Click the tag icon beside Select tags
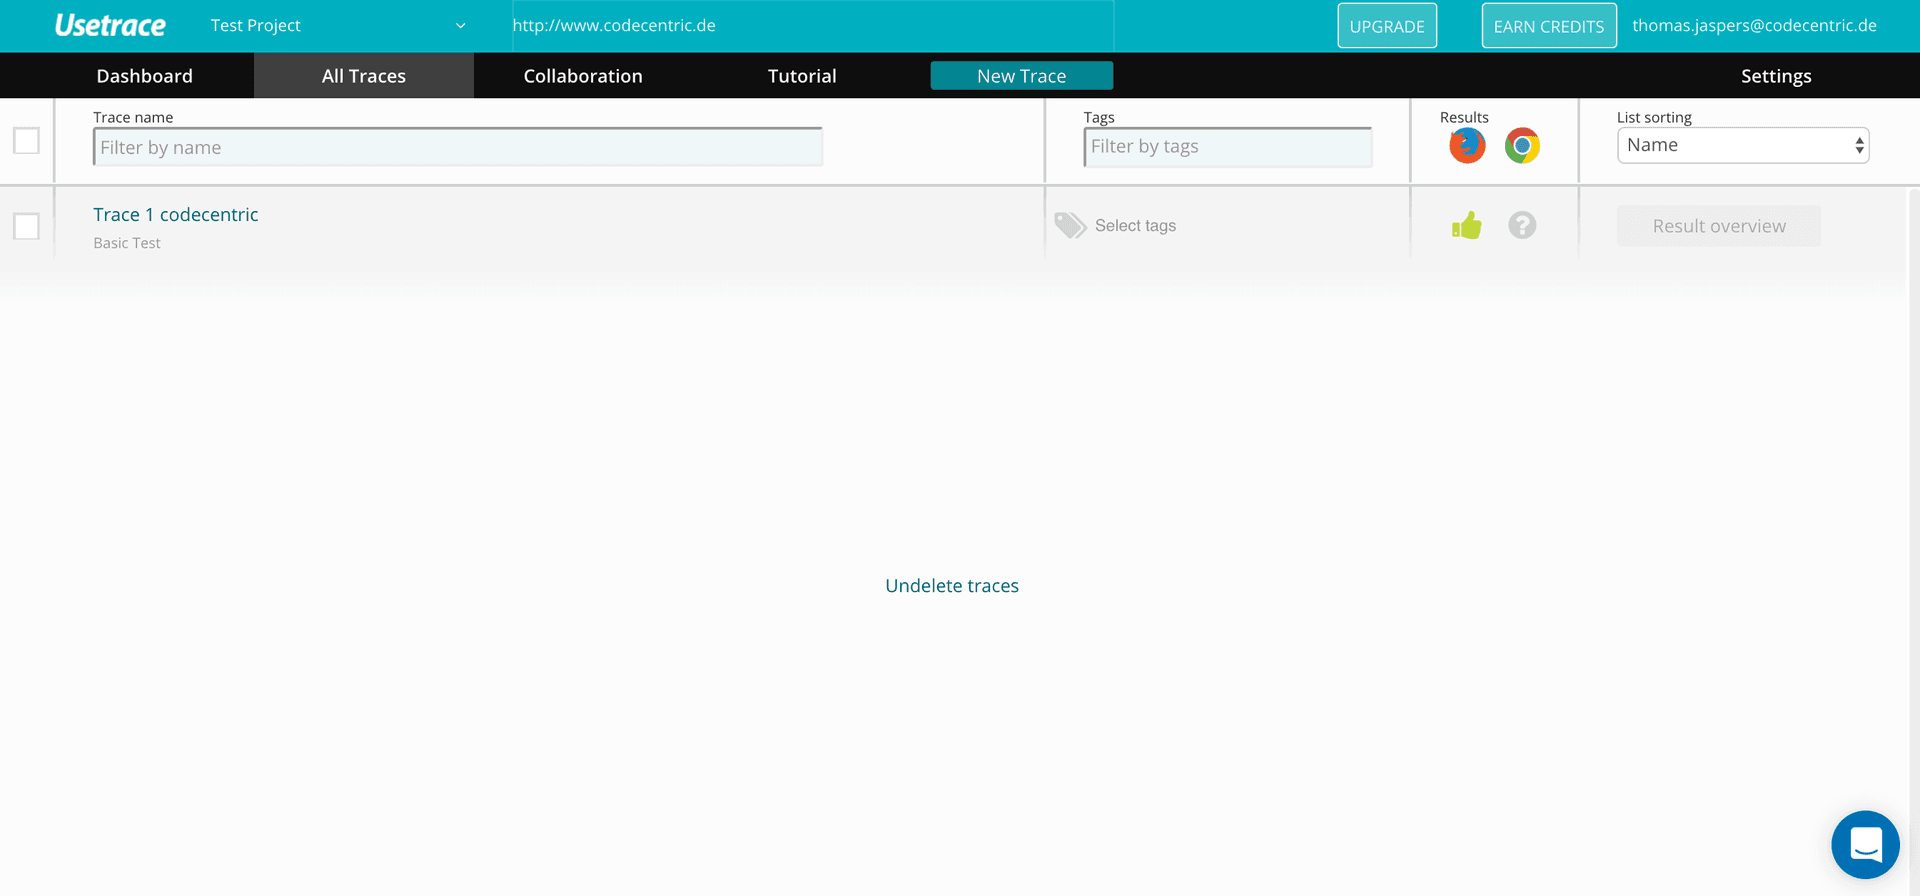The width and height of the screenshot is (1920, 896). tap(1070, 226)
